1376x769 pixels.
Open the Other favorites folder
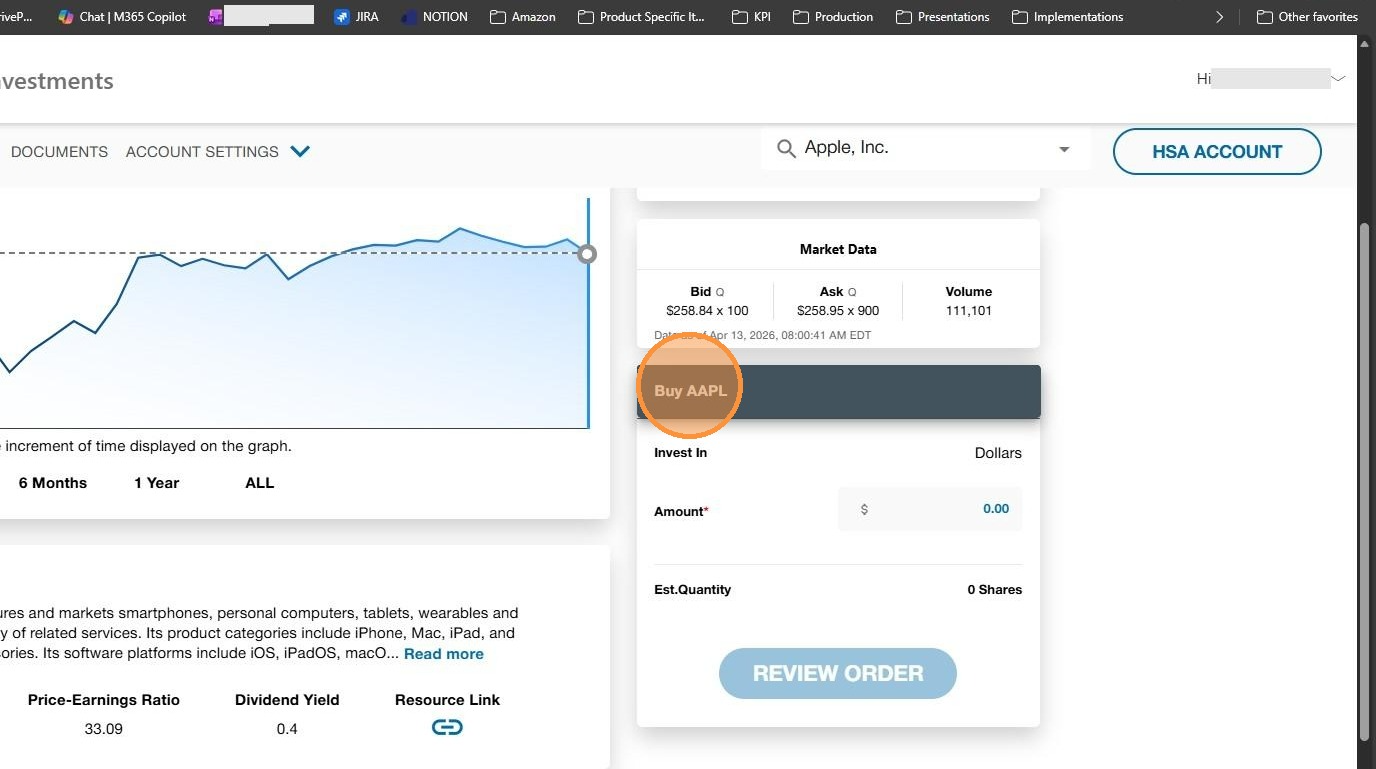click(x=1307, y=16)
